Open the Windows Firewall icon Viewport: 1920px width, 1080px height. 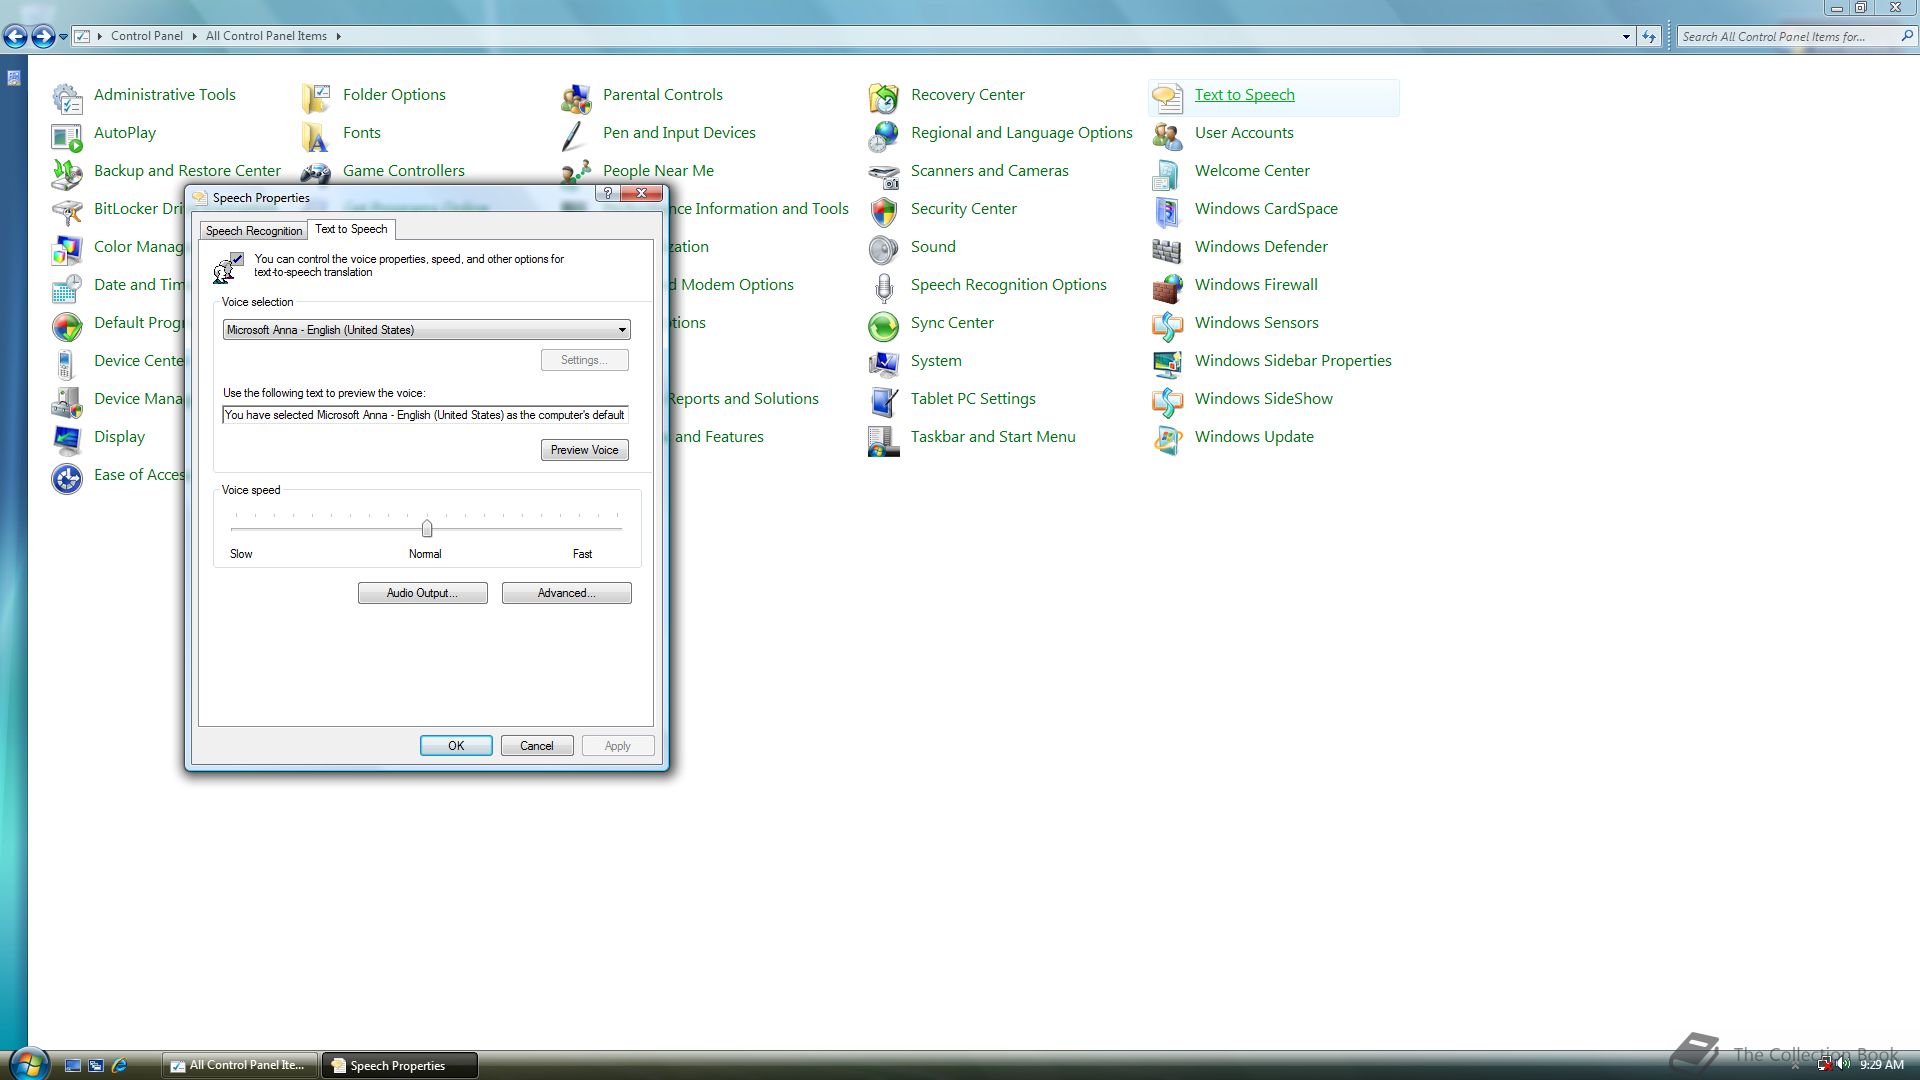click(1168, 287)
